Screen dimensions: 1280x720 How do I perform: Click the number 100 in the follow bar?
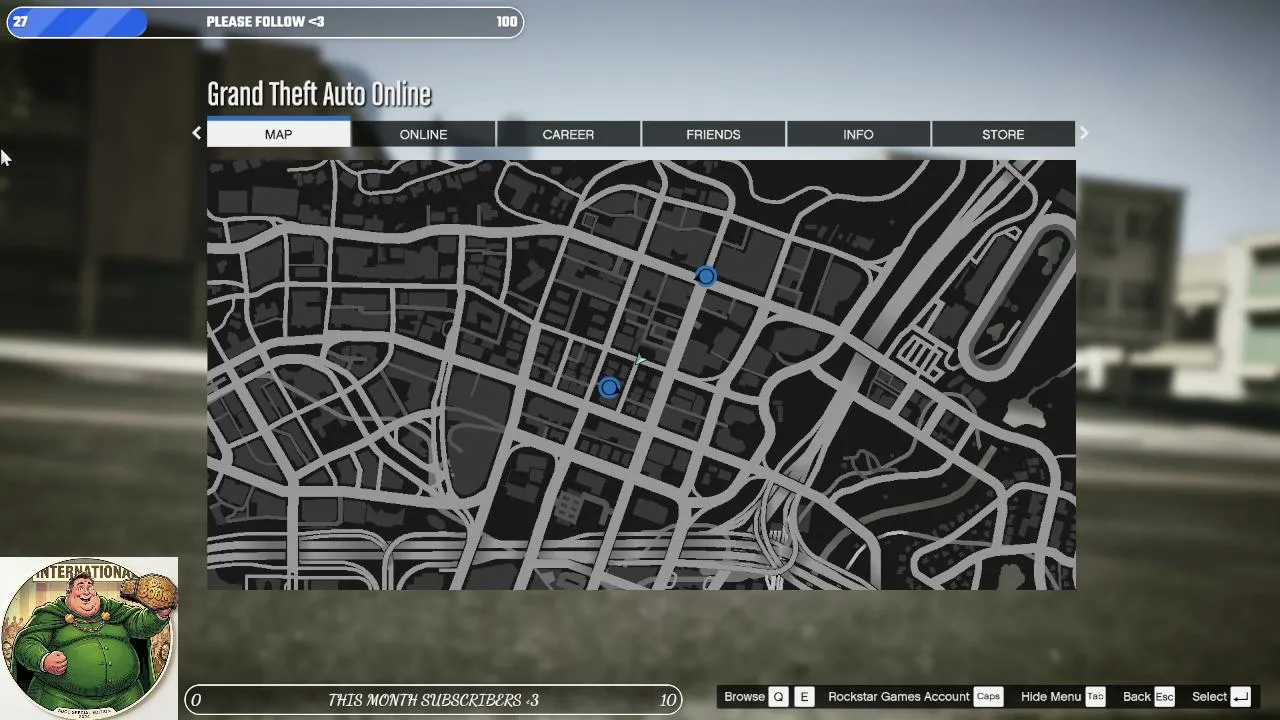click(x=507, y=22)
